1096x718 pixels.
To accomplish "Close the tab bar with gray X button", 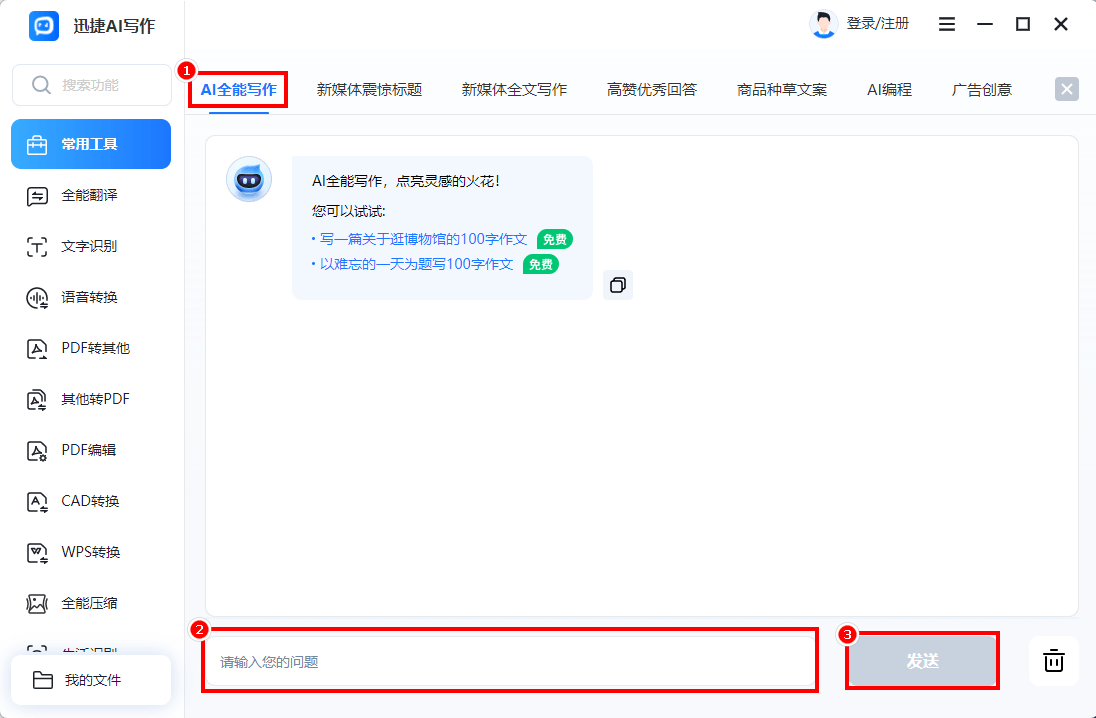I will tap(1067, 89).
